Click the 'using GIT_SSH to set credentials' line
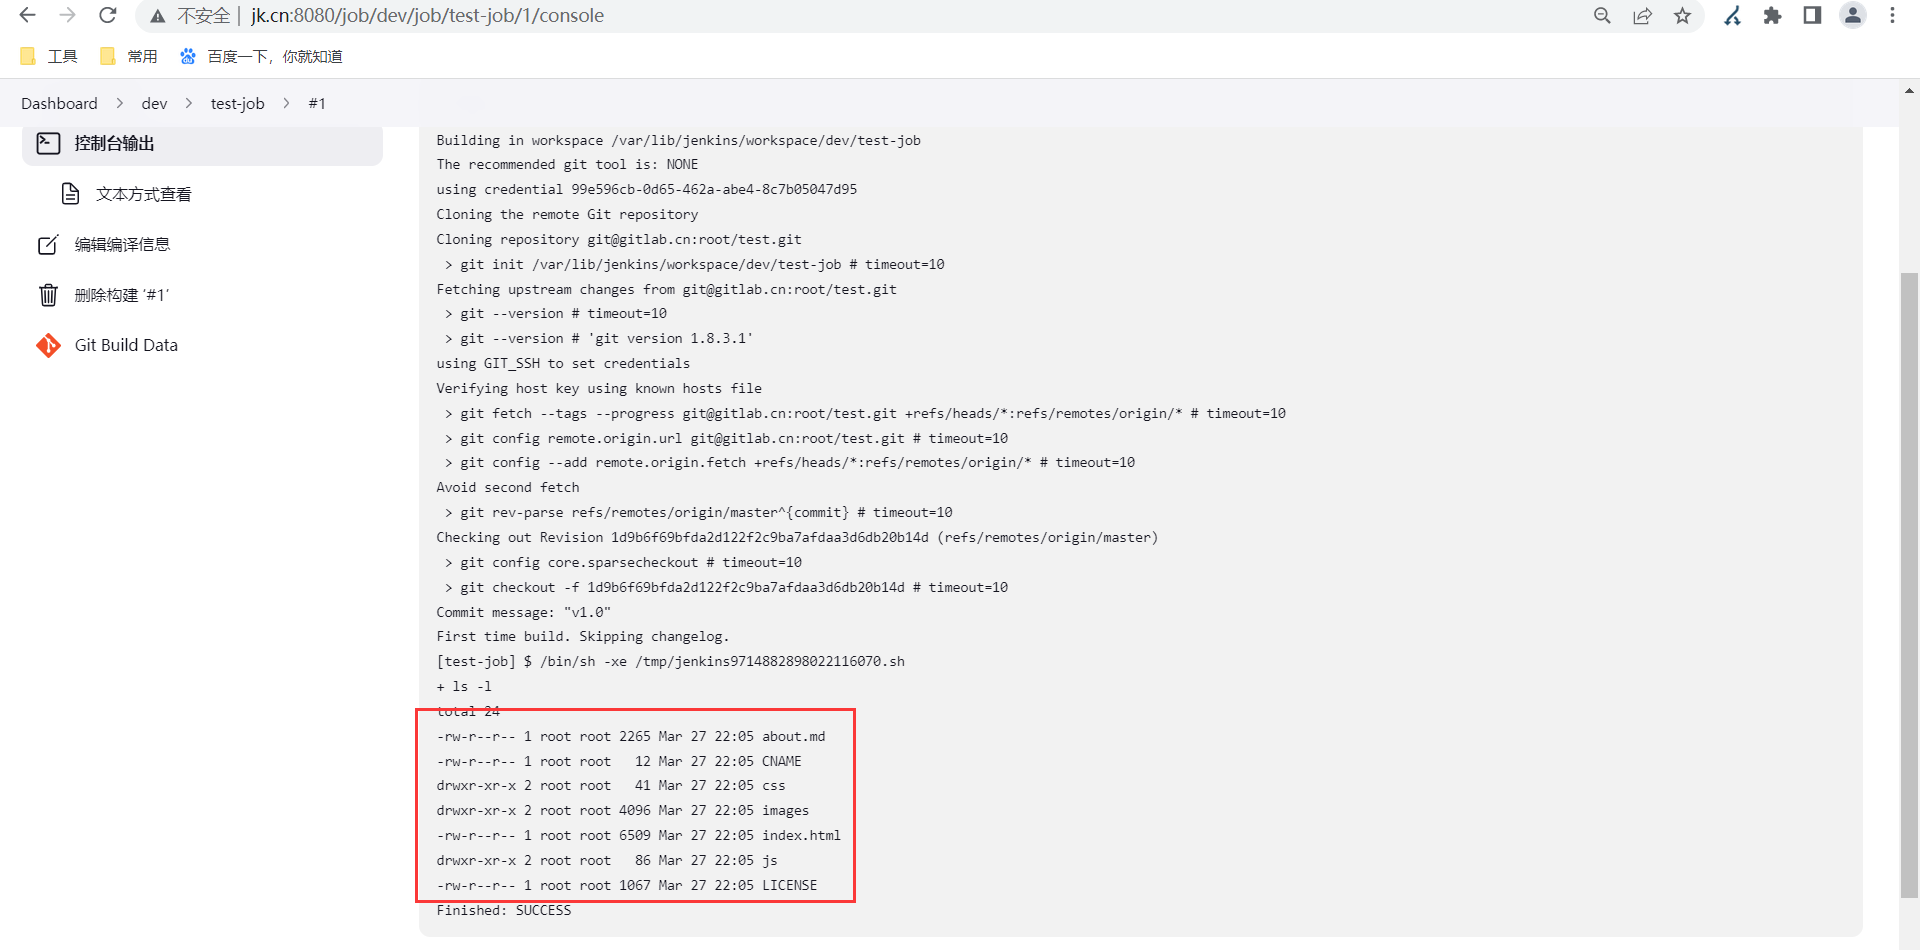Image resolution: width=1920 pixels, height=950 pixels. (x=563, y=363)
